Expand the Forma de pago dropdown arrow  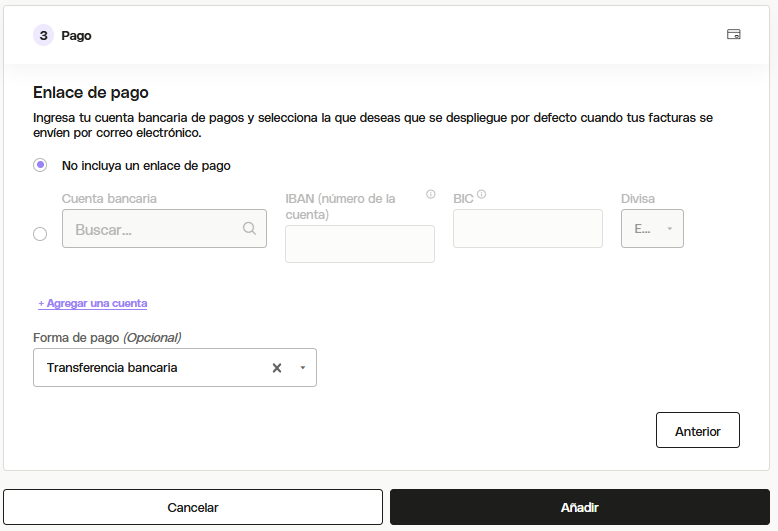click(303, 368)
